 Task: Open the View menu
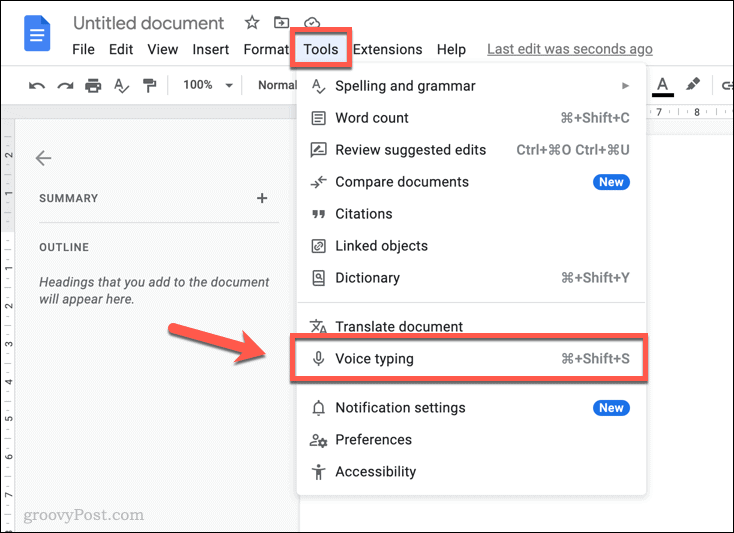(x=162, y=49)
